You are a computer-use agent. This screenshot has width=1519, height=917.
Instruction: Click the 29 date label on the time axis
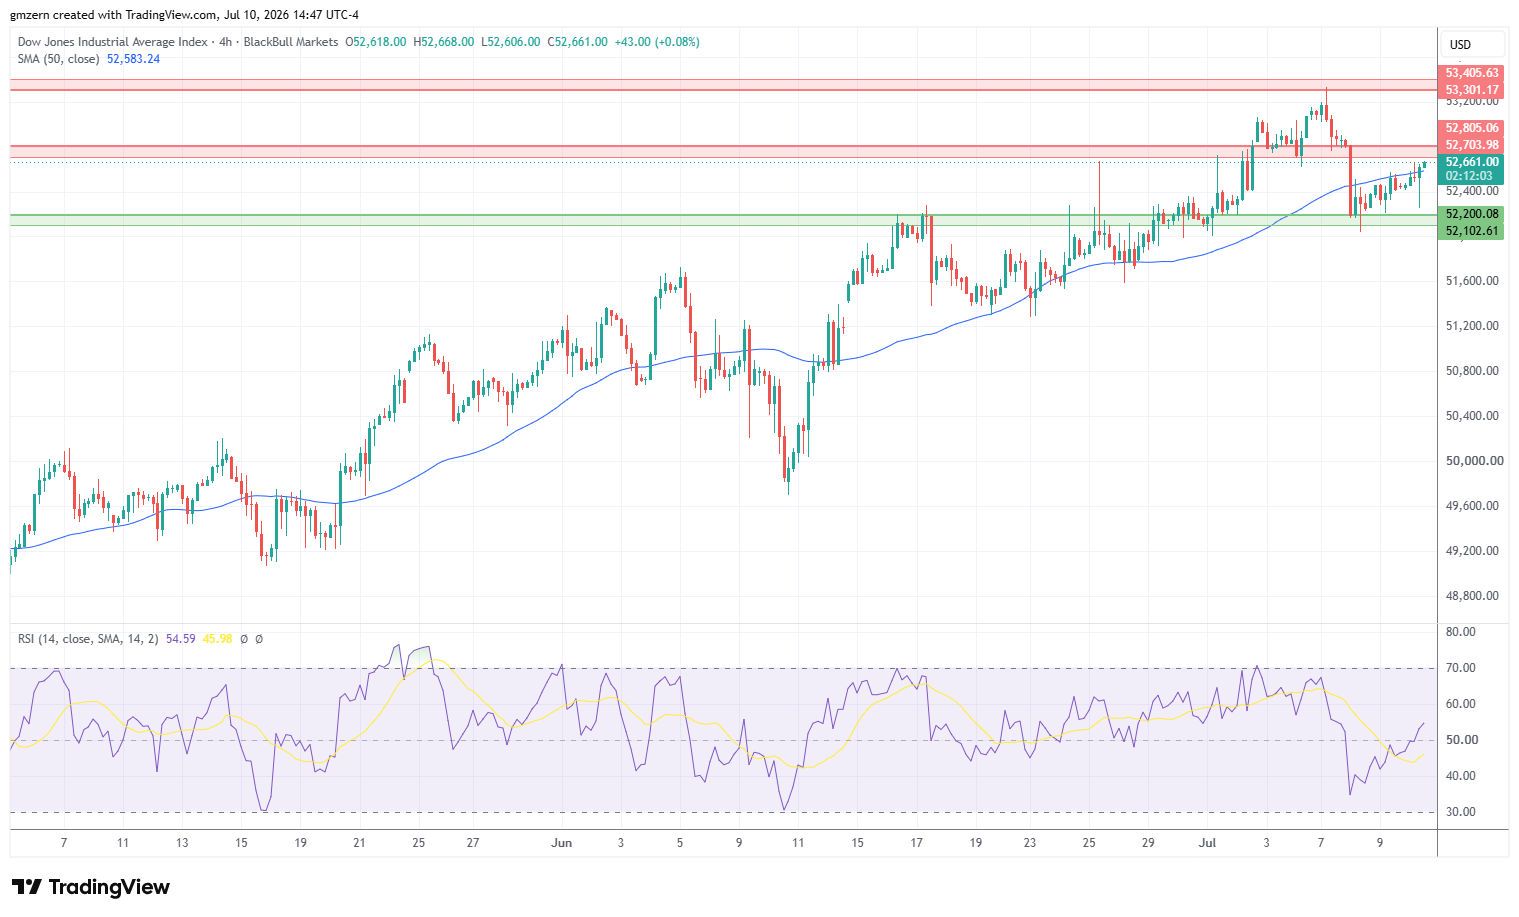1148,843
